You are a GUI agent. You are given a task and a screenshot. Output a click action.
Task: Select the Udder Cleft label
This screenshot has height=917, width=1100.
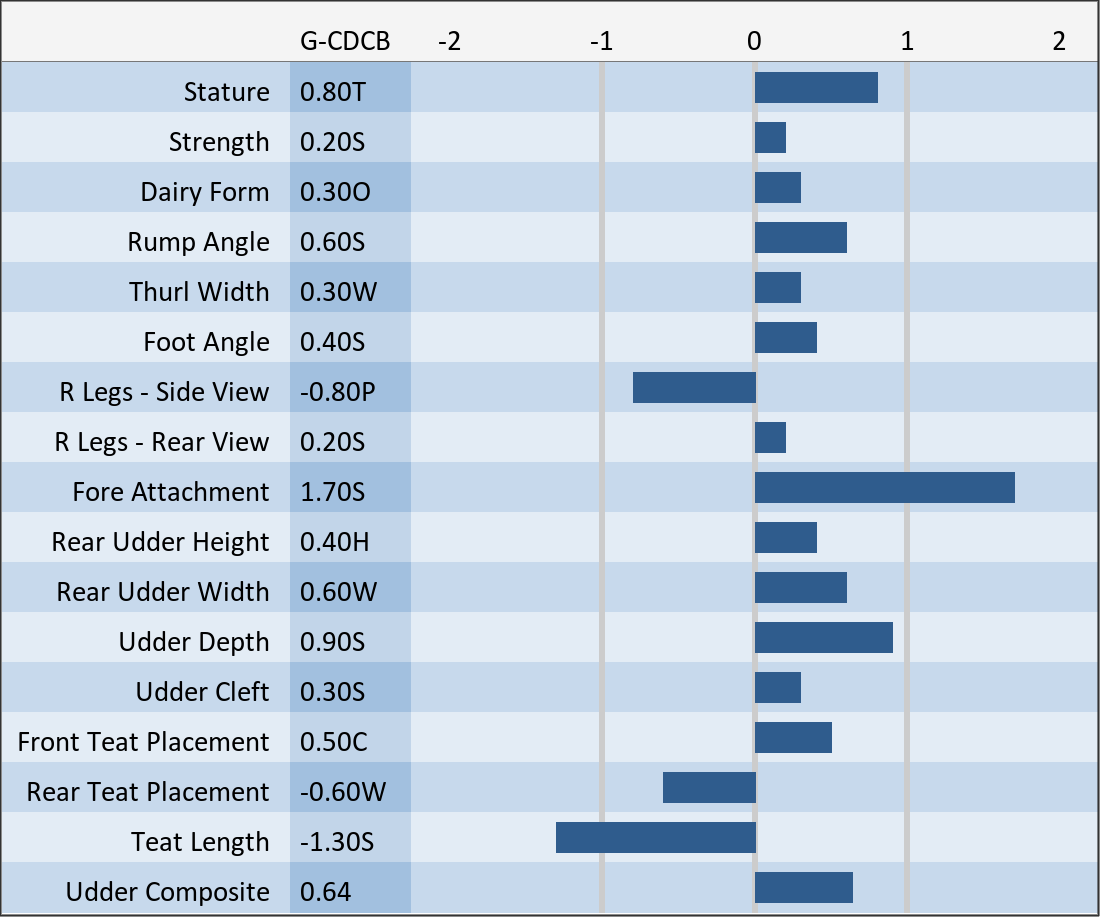[x=202, y=692]
